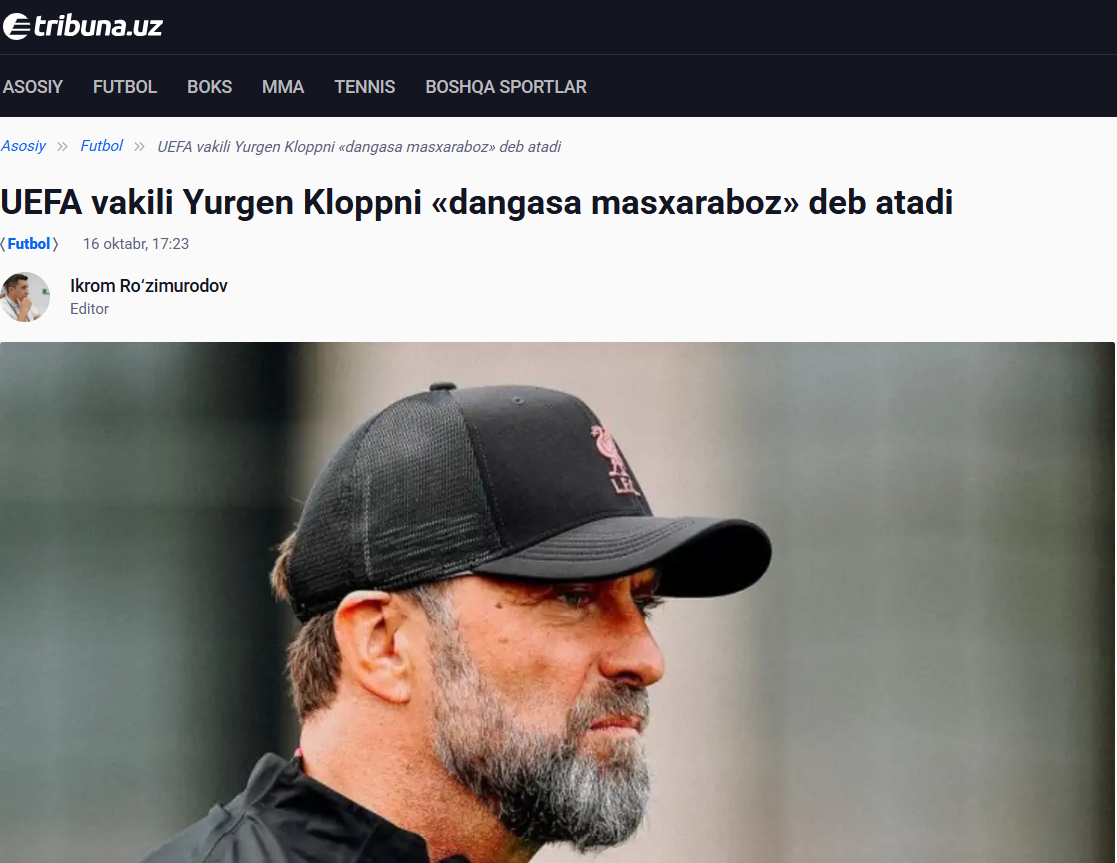Open the FUTBOL navigation section
This screenshot has height=863, width=1117.
click(125, 87)
